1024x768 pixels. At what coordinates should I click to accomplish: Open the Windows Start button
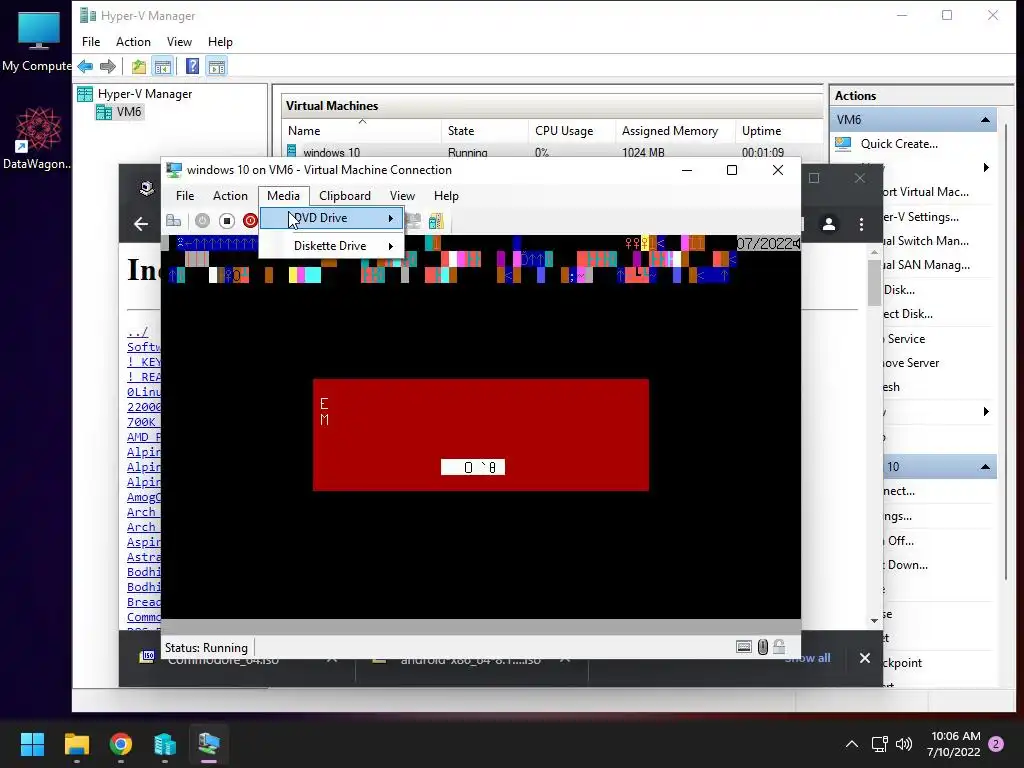[x=32, y=744]
